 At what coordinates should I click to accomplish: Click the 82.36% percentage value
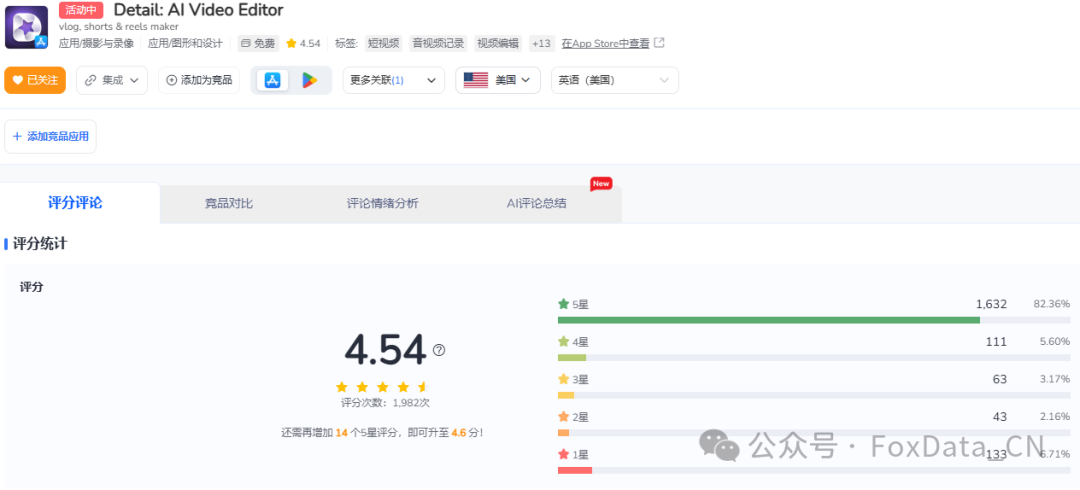click(1051, 304)
